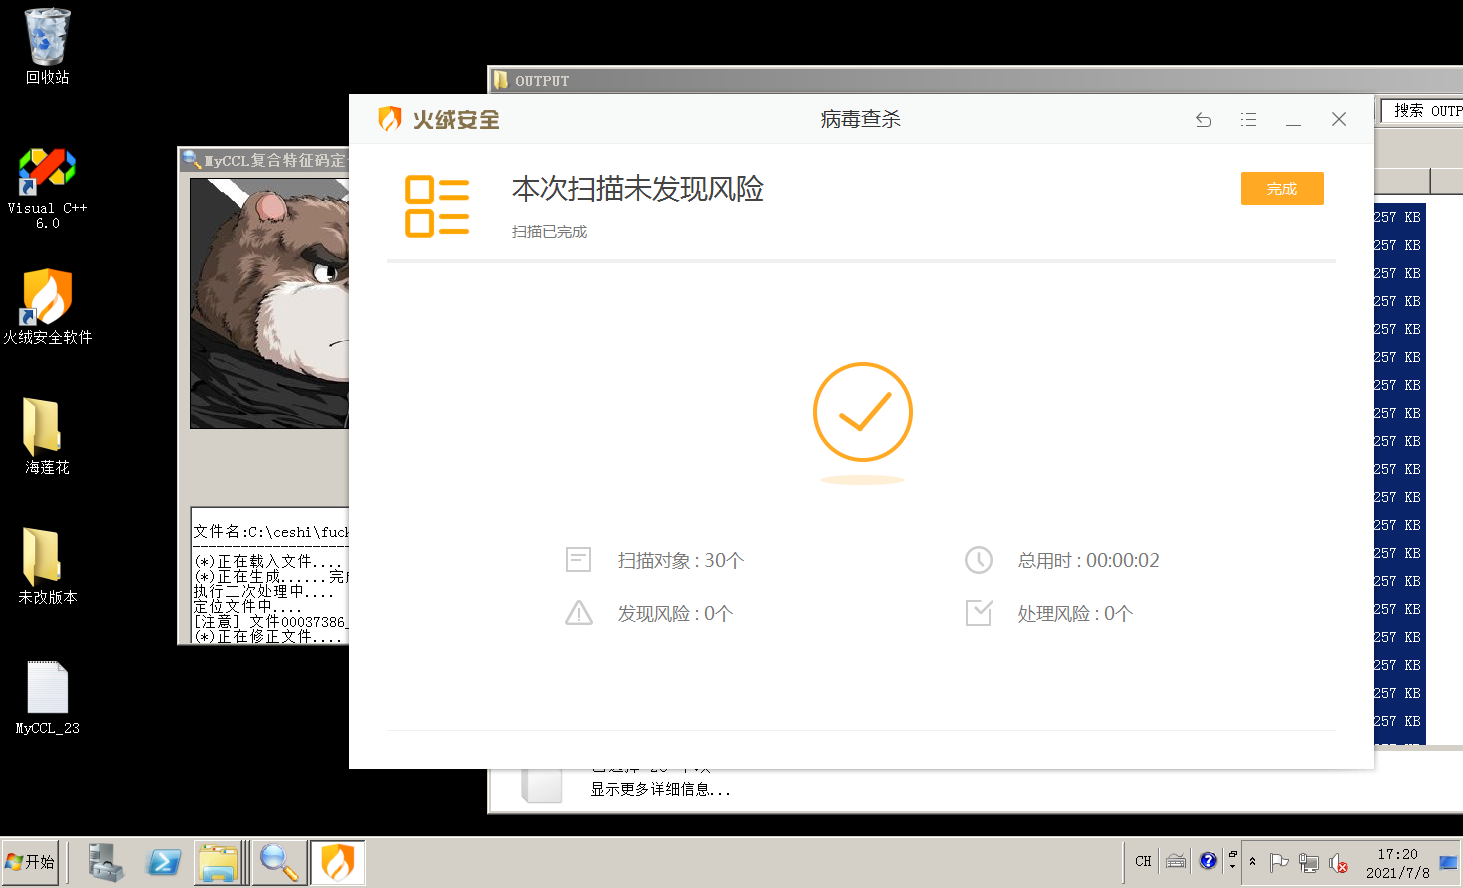Show hidden tray icons arrow
This screenshot has height=888, width=1463.
click(x=1252, y=861)
